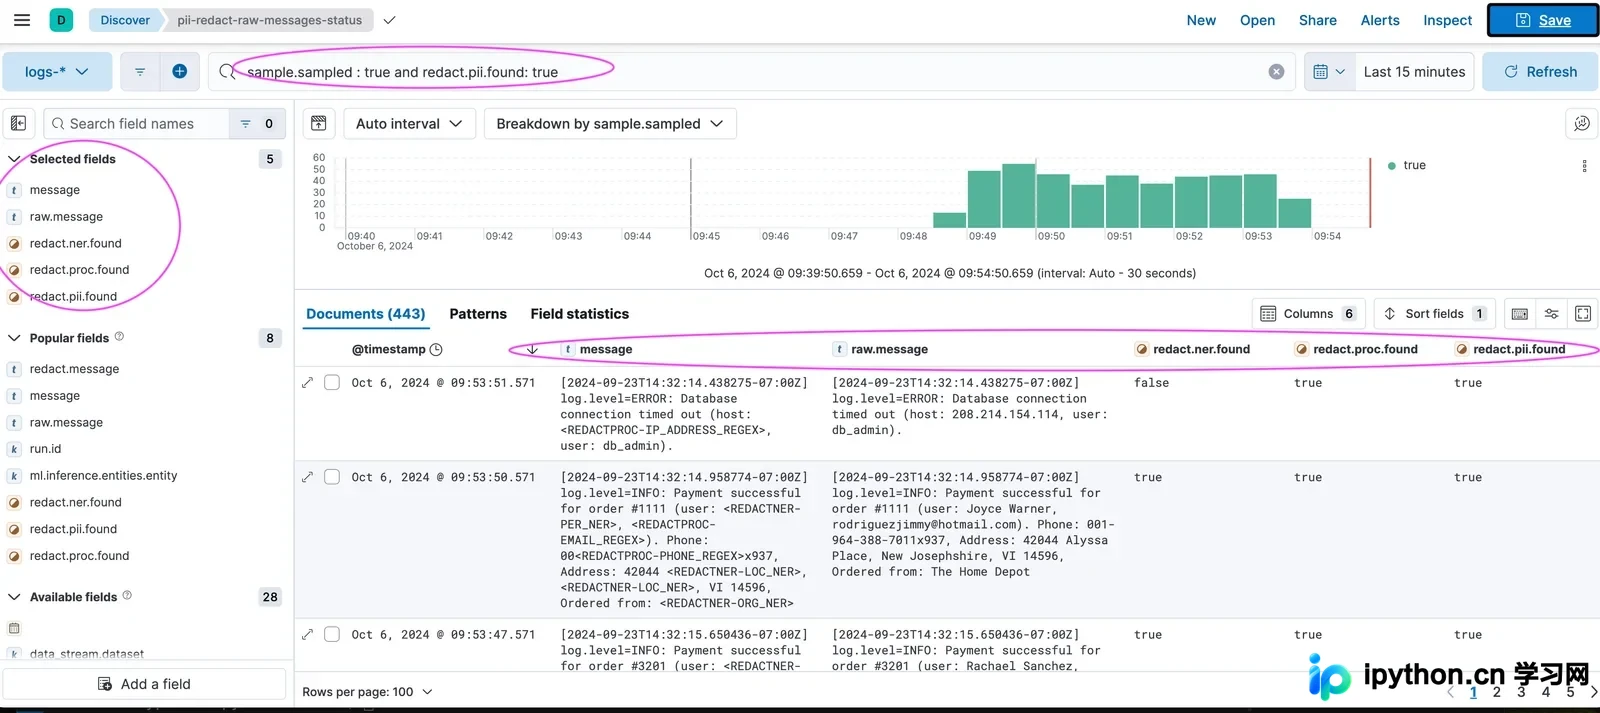The width and height of the screenshot is (1600, 713).
Task: Clear the query with the X icon
Action: point(1276,72)
